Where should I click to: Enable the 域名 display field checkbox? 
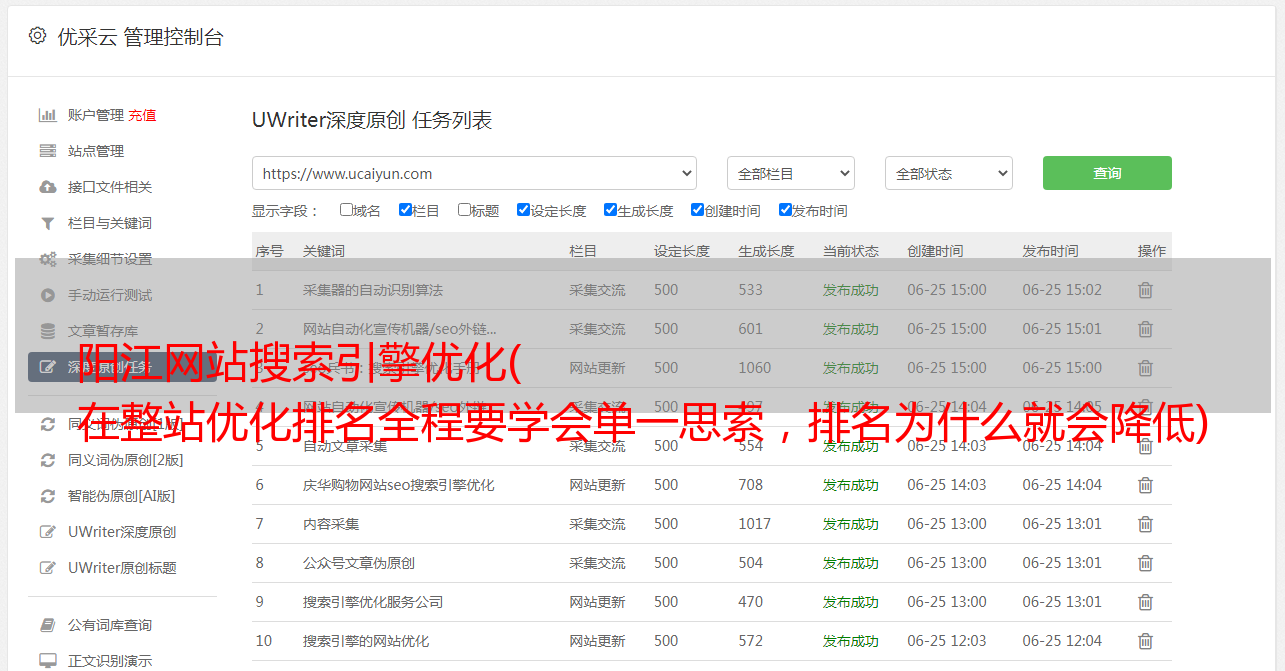pos(346,210)
